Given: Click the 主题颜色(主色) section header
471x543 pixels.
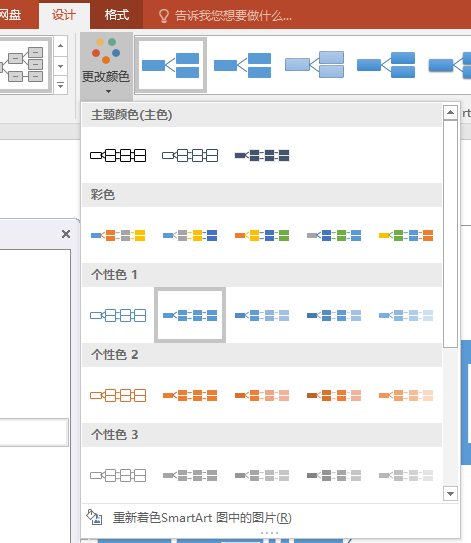Looking at the screenshot, I should point(262,115).
